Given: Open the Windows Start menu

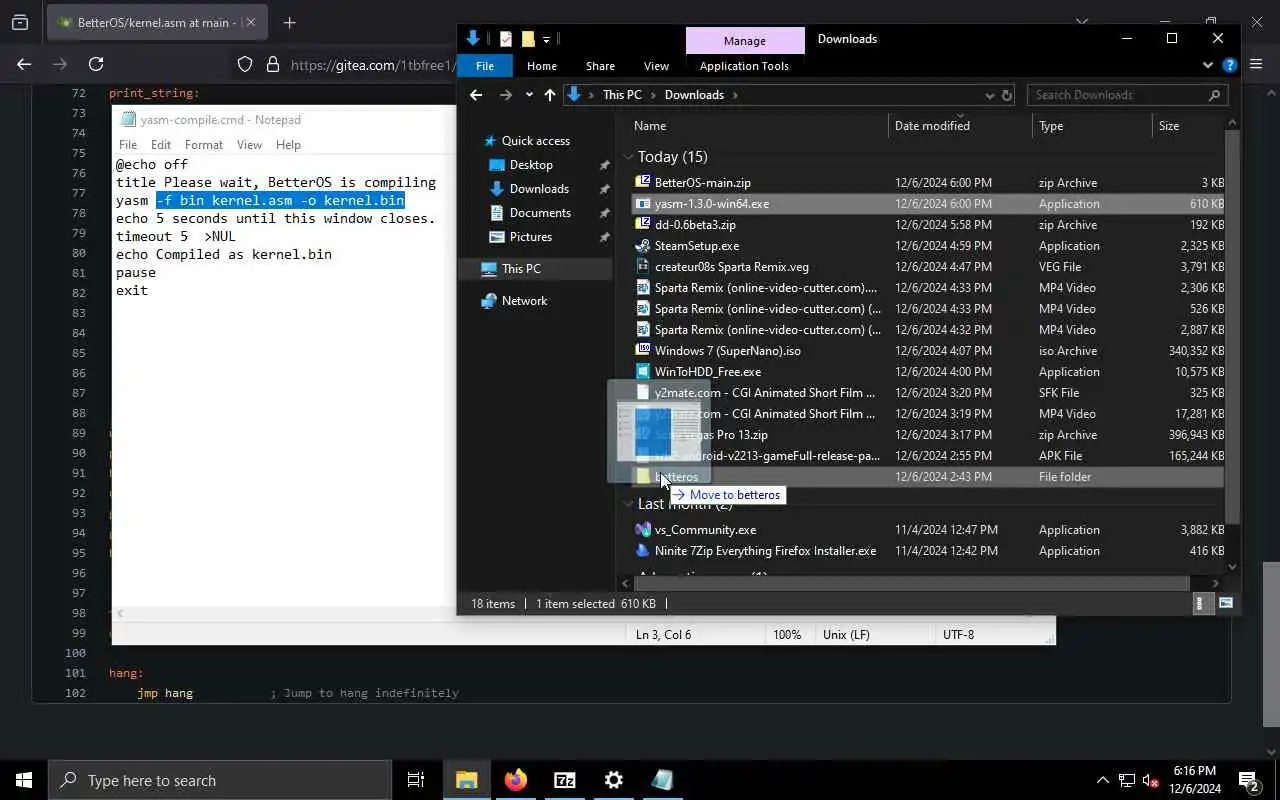Looking at the screenshot, I should [24, 780].
